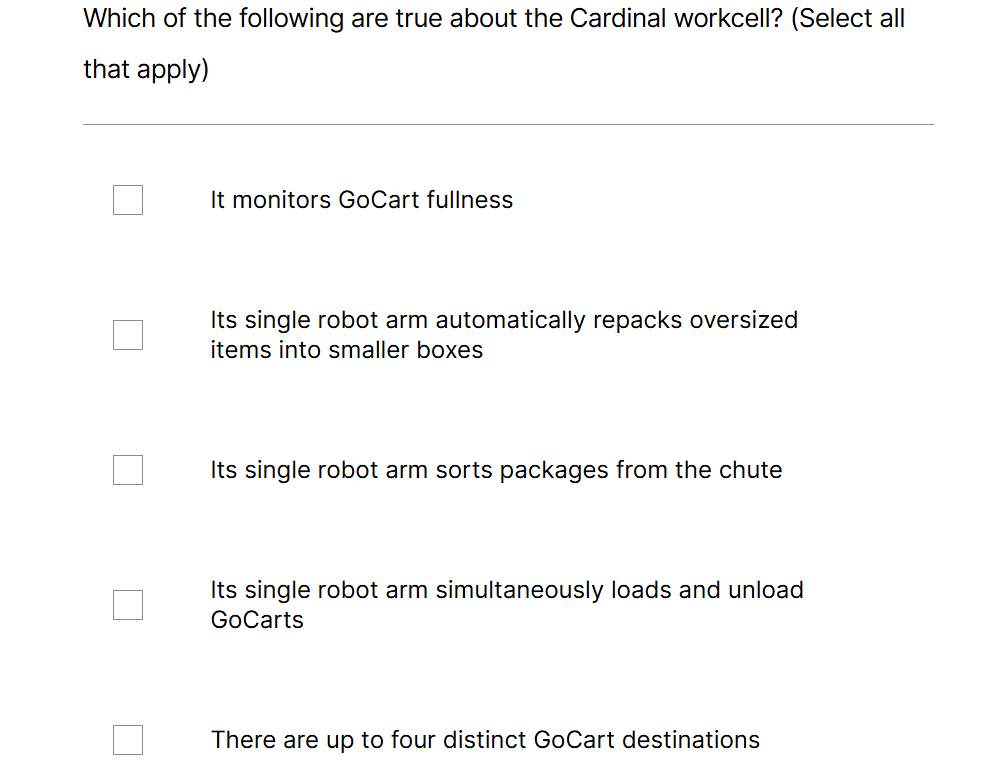Tick the checkbox for repacking oversized items
Image resolution: width=987 pixels, height=767 pixels.
tap(128, 335)
